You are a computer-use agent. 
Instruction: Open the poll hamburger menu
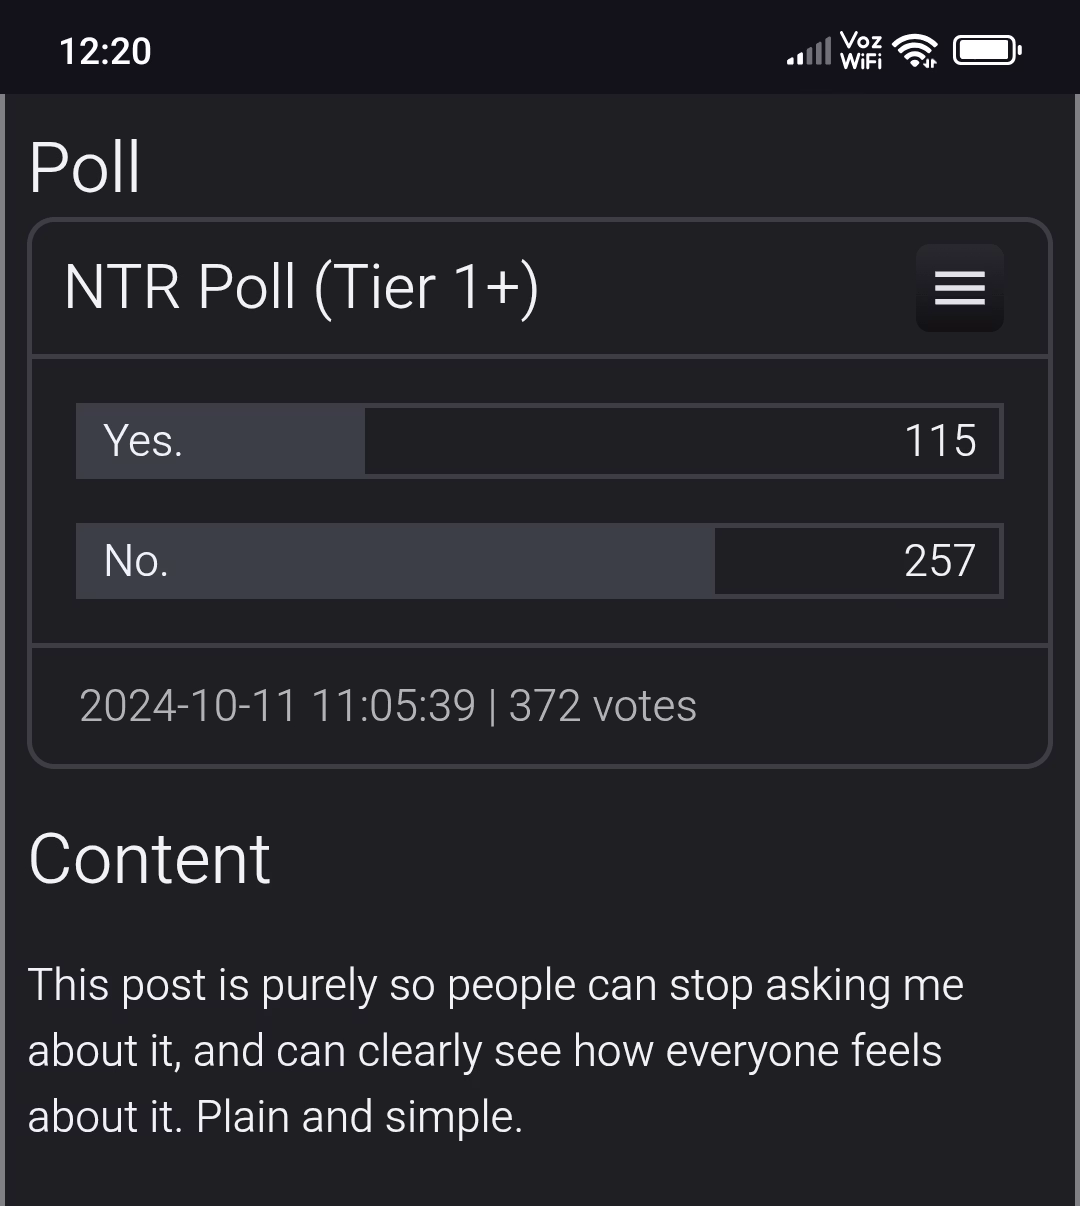coord(959,288)
